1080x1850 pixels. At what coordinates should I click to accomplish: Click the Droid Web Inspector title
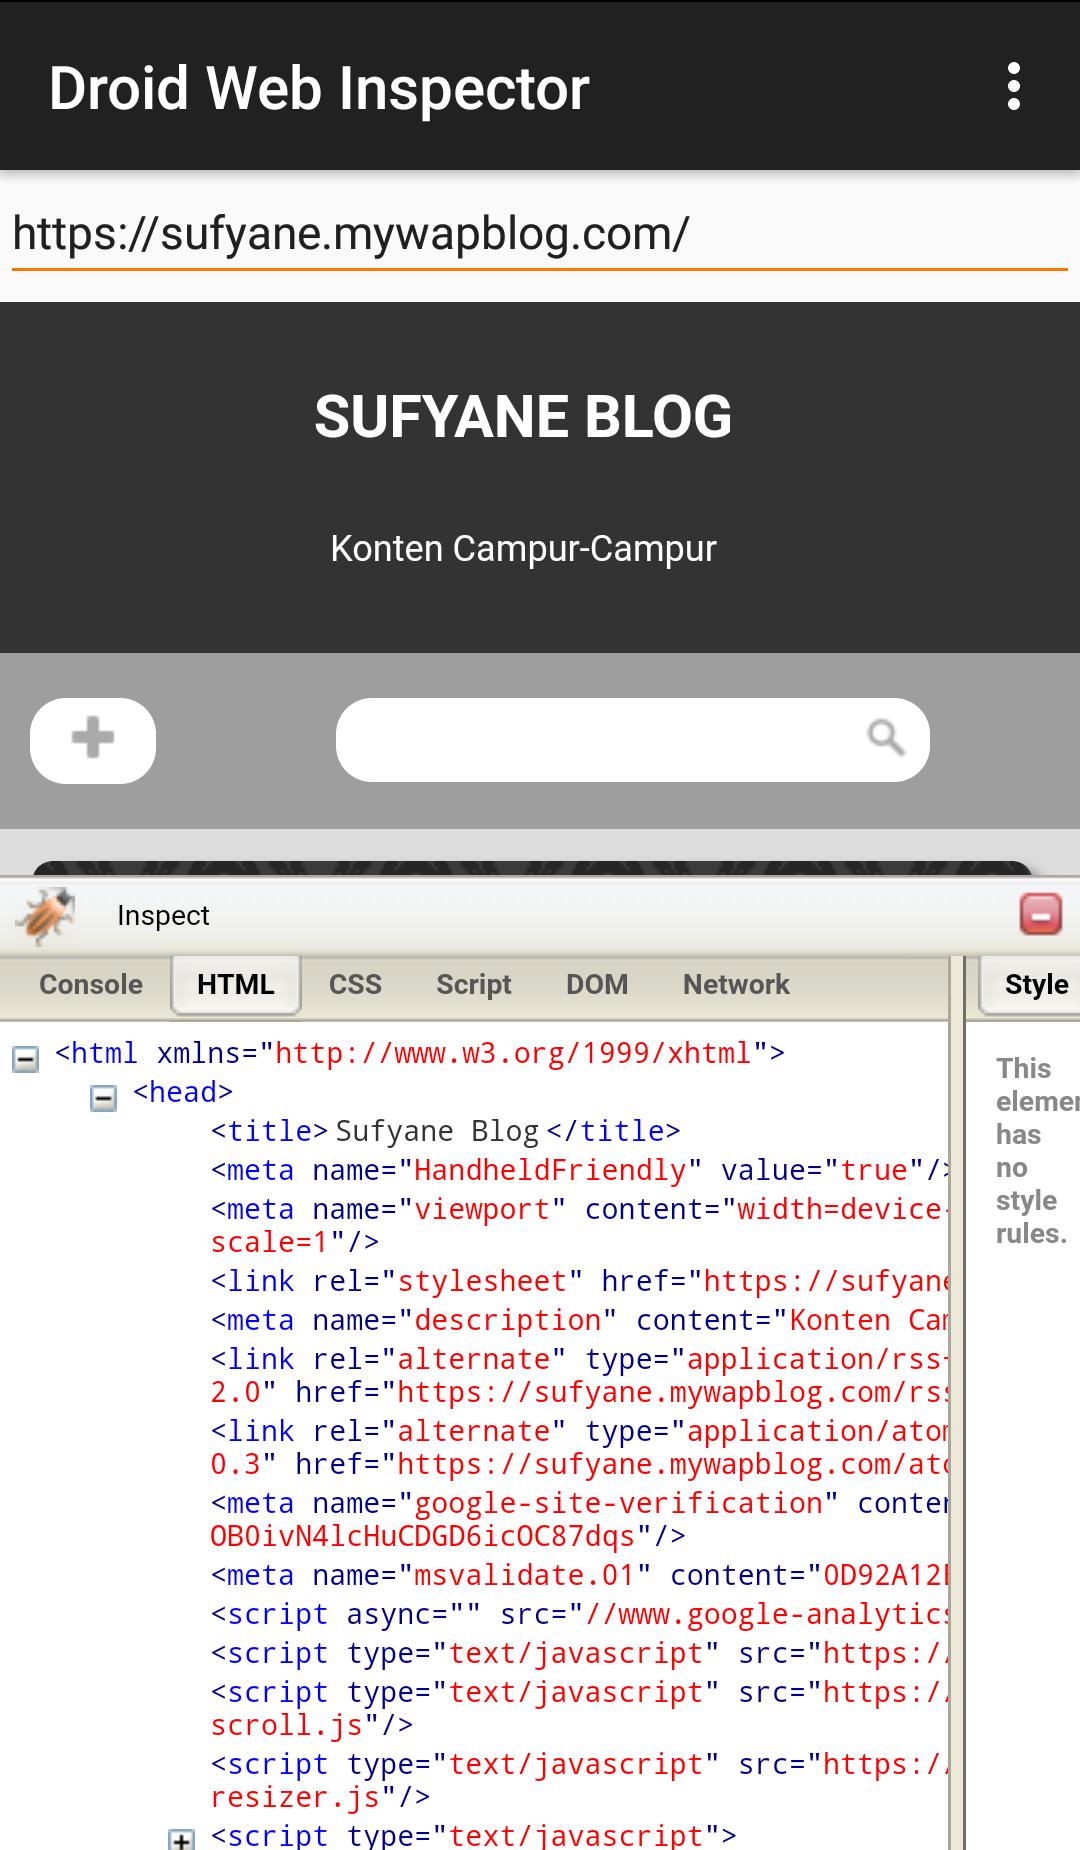click(x=319, y=88)
